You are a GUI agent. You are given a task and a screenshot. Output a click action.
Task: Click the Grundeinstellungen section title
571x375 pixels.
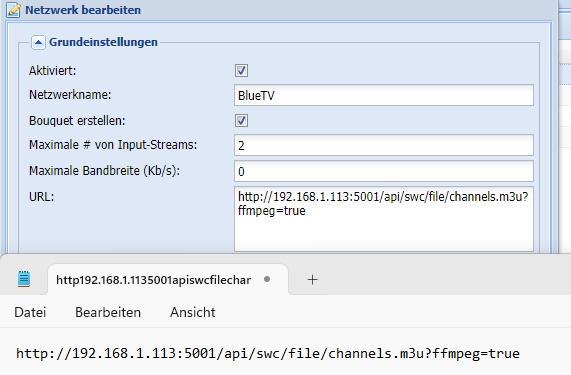103,42
